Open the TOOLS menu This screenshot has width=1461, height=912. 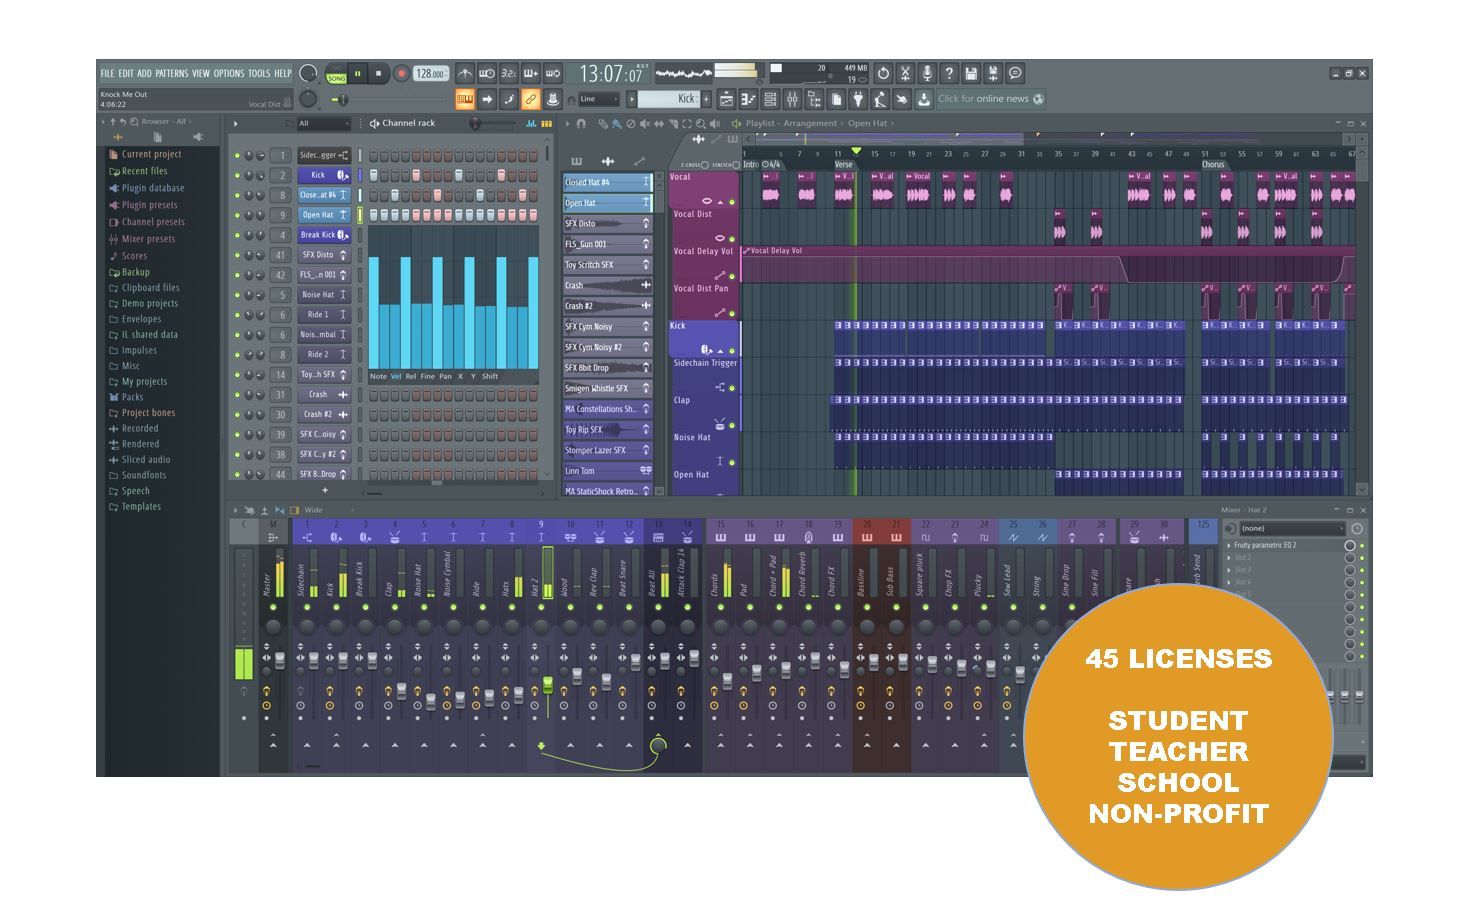(259, 73)
